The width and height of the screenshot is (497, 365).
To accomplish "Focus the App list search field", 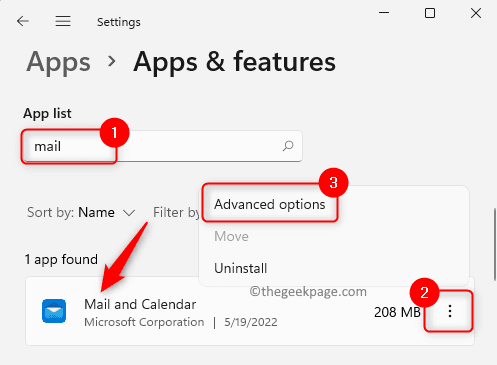I will pyautogui.click(x=162, y=146).
